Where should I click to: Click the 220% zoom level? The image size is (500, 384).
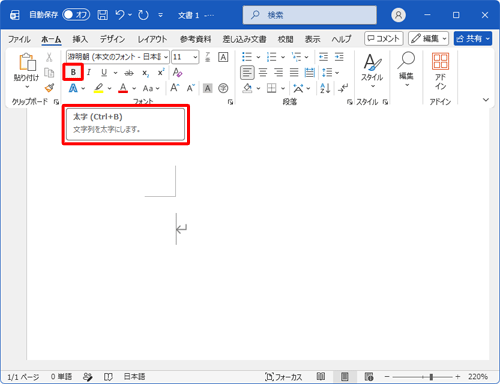click(x=478, y=377)
